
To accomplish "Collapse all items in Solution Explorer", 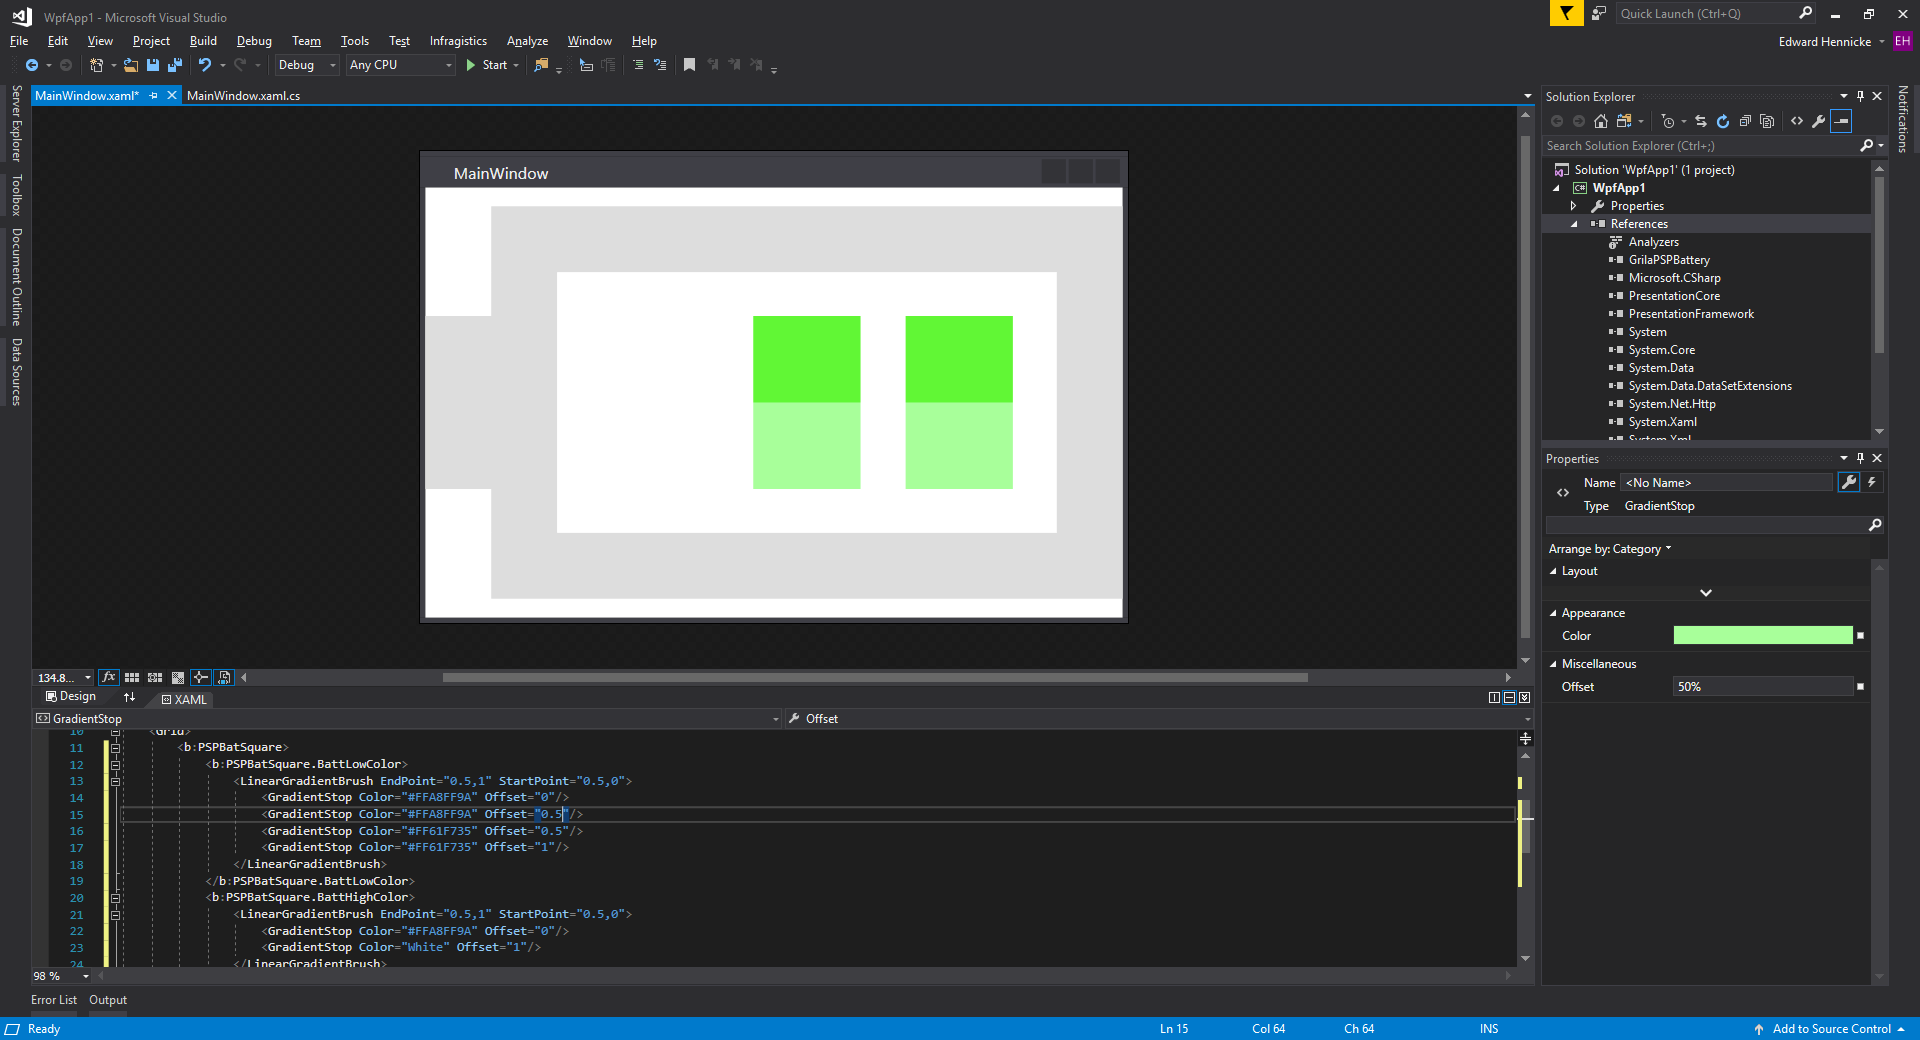I will point(1745,121).
